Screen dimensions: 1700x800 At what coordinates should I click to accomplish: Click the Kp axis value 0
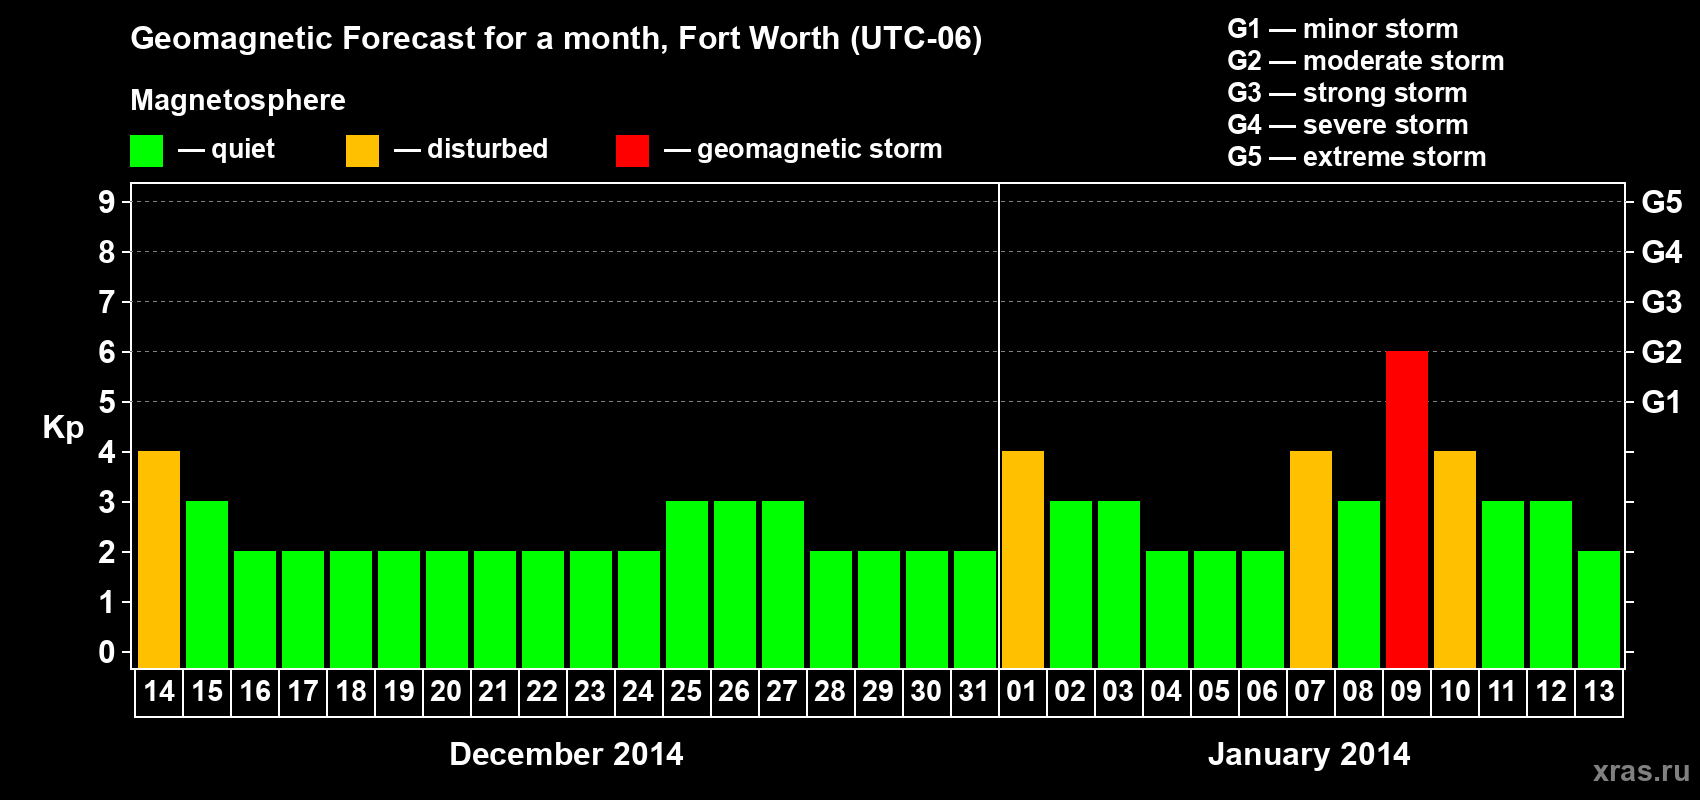point(107,652)
